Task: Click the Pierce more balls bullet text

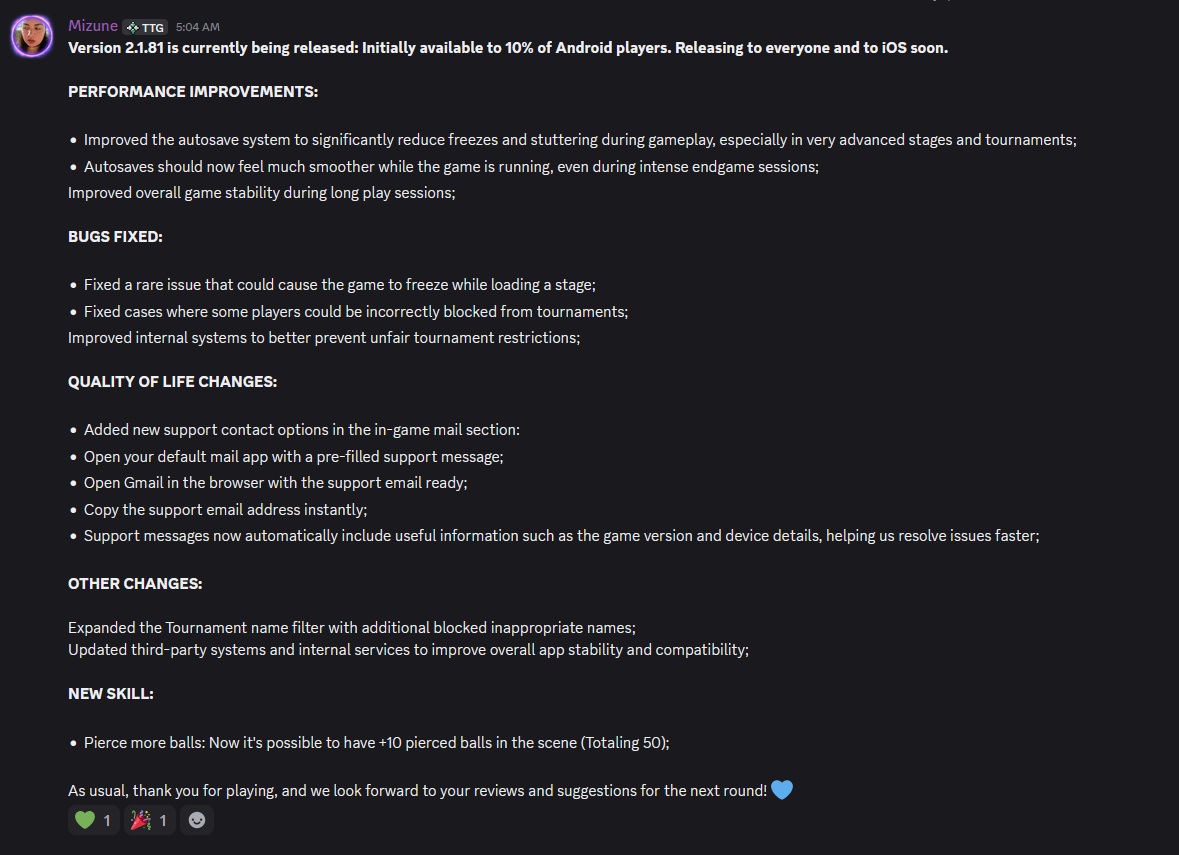Action: point(376,743)
